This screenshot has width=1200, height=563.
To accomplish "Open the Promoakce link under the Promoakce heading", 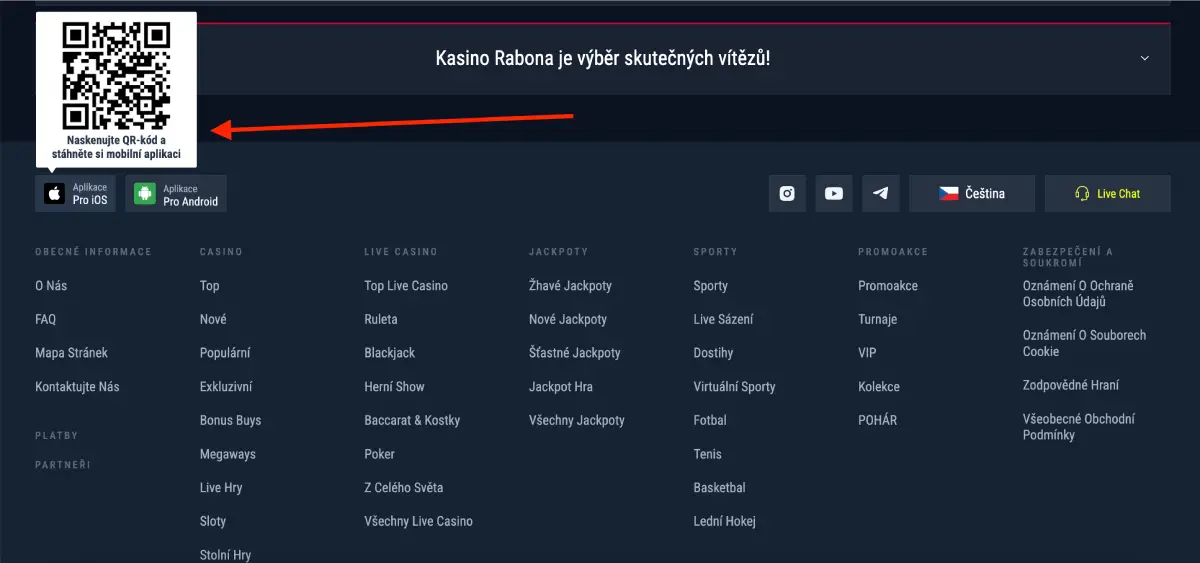I will click(888, 286).
